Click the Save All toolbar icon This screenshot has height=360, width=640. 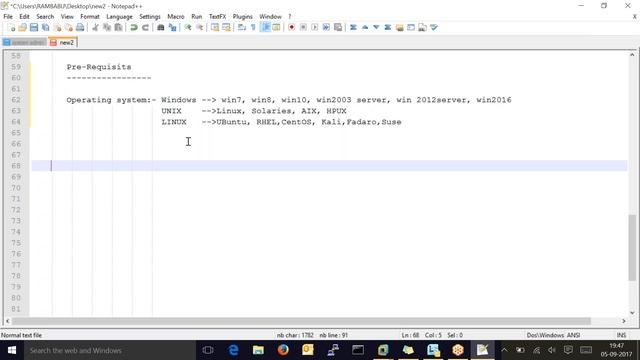45,27
